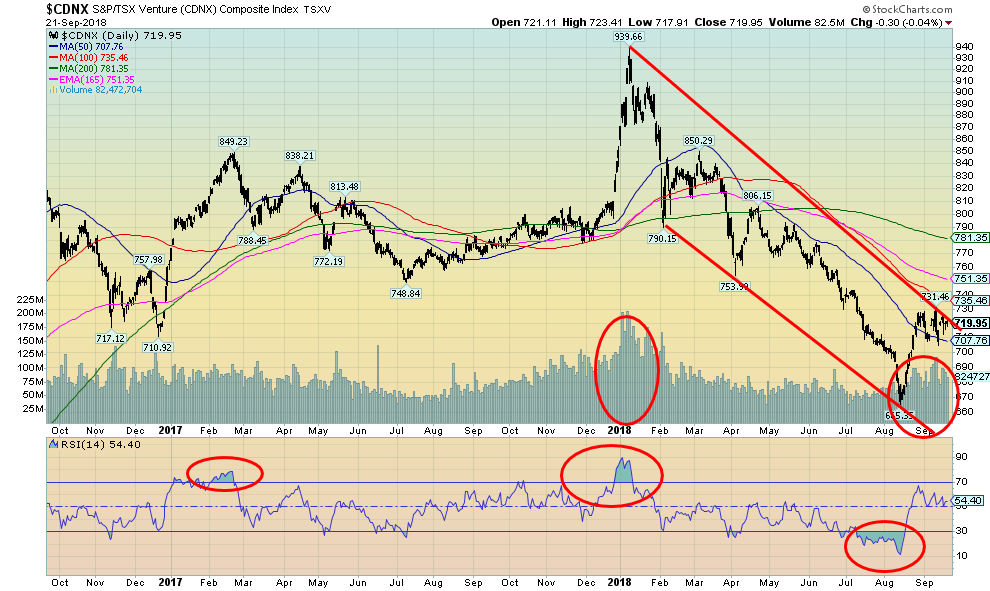Click the "813.48" price label
This screenshot has height=591, width=990.
click(344, 186)
